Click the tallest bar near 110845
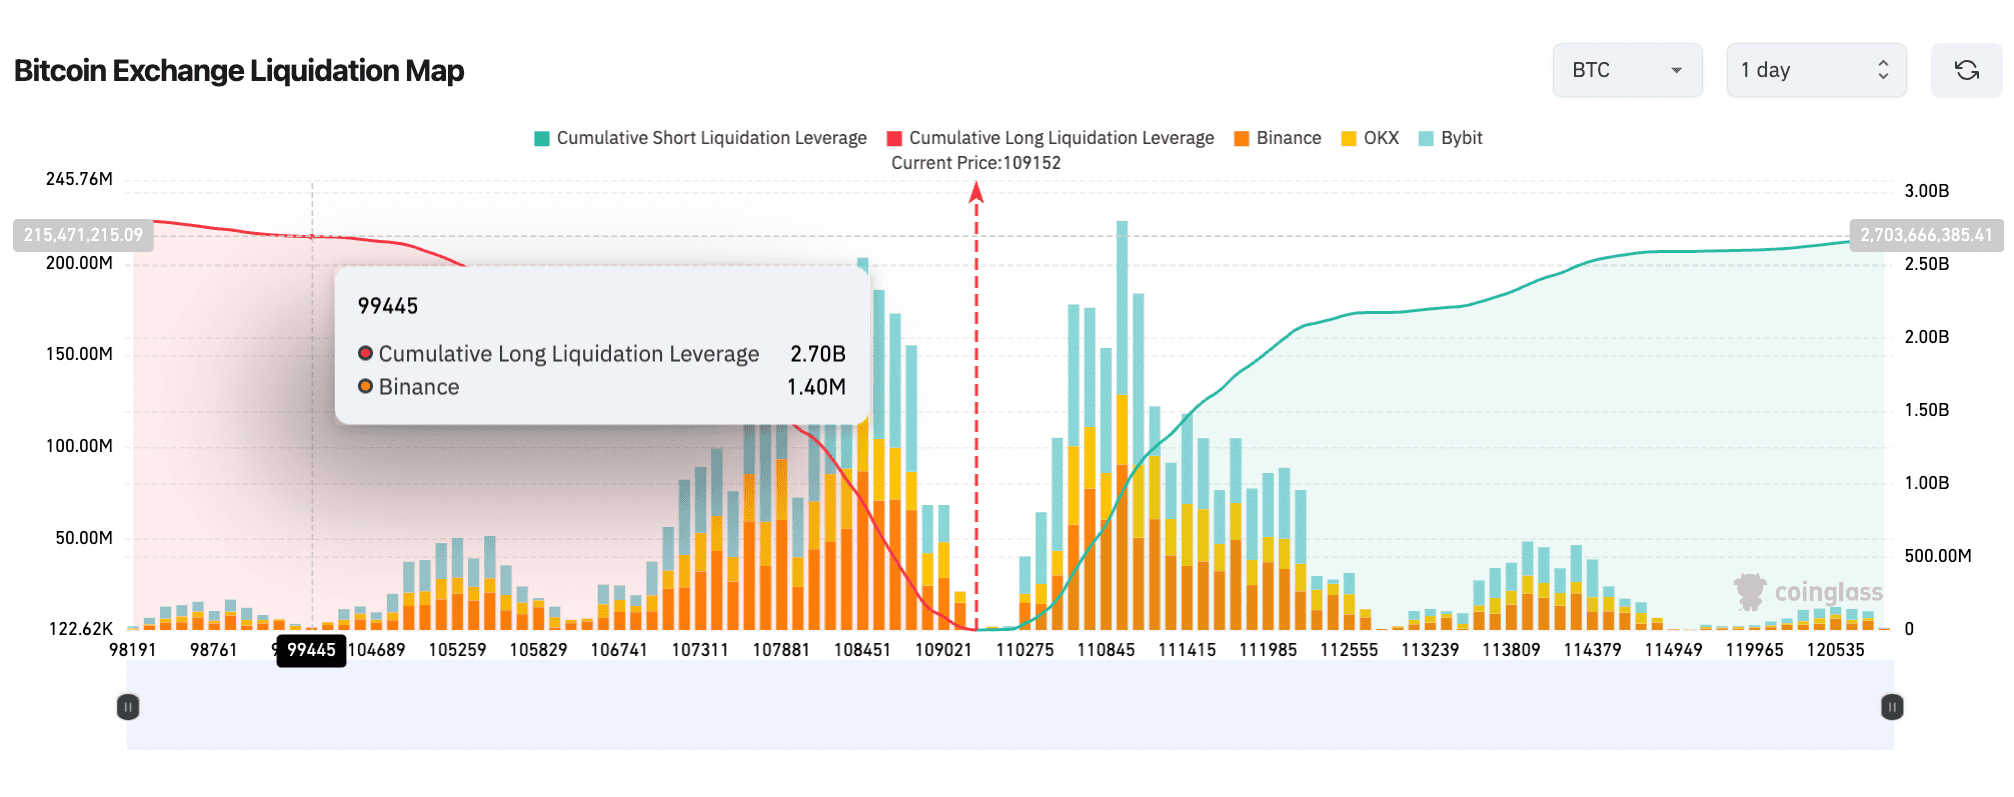 [1122, 425]
